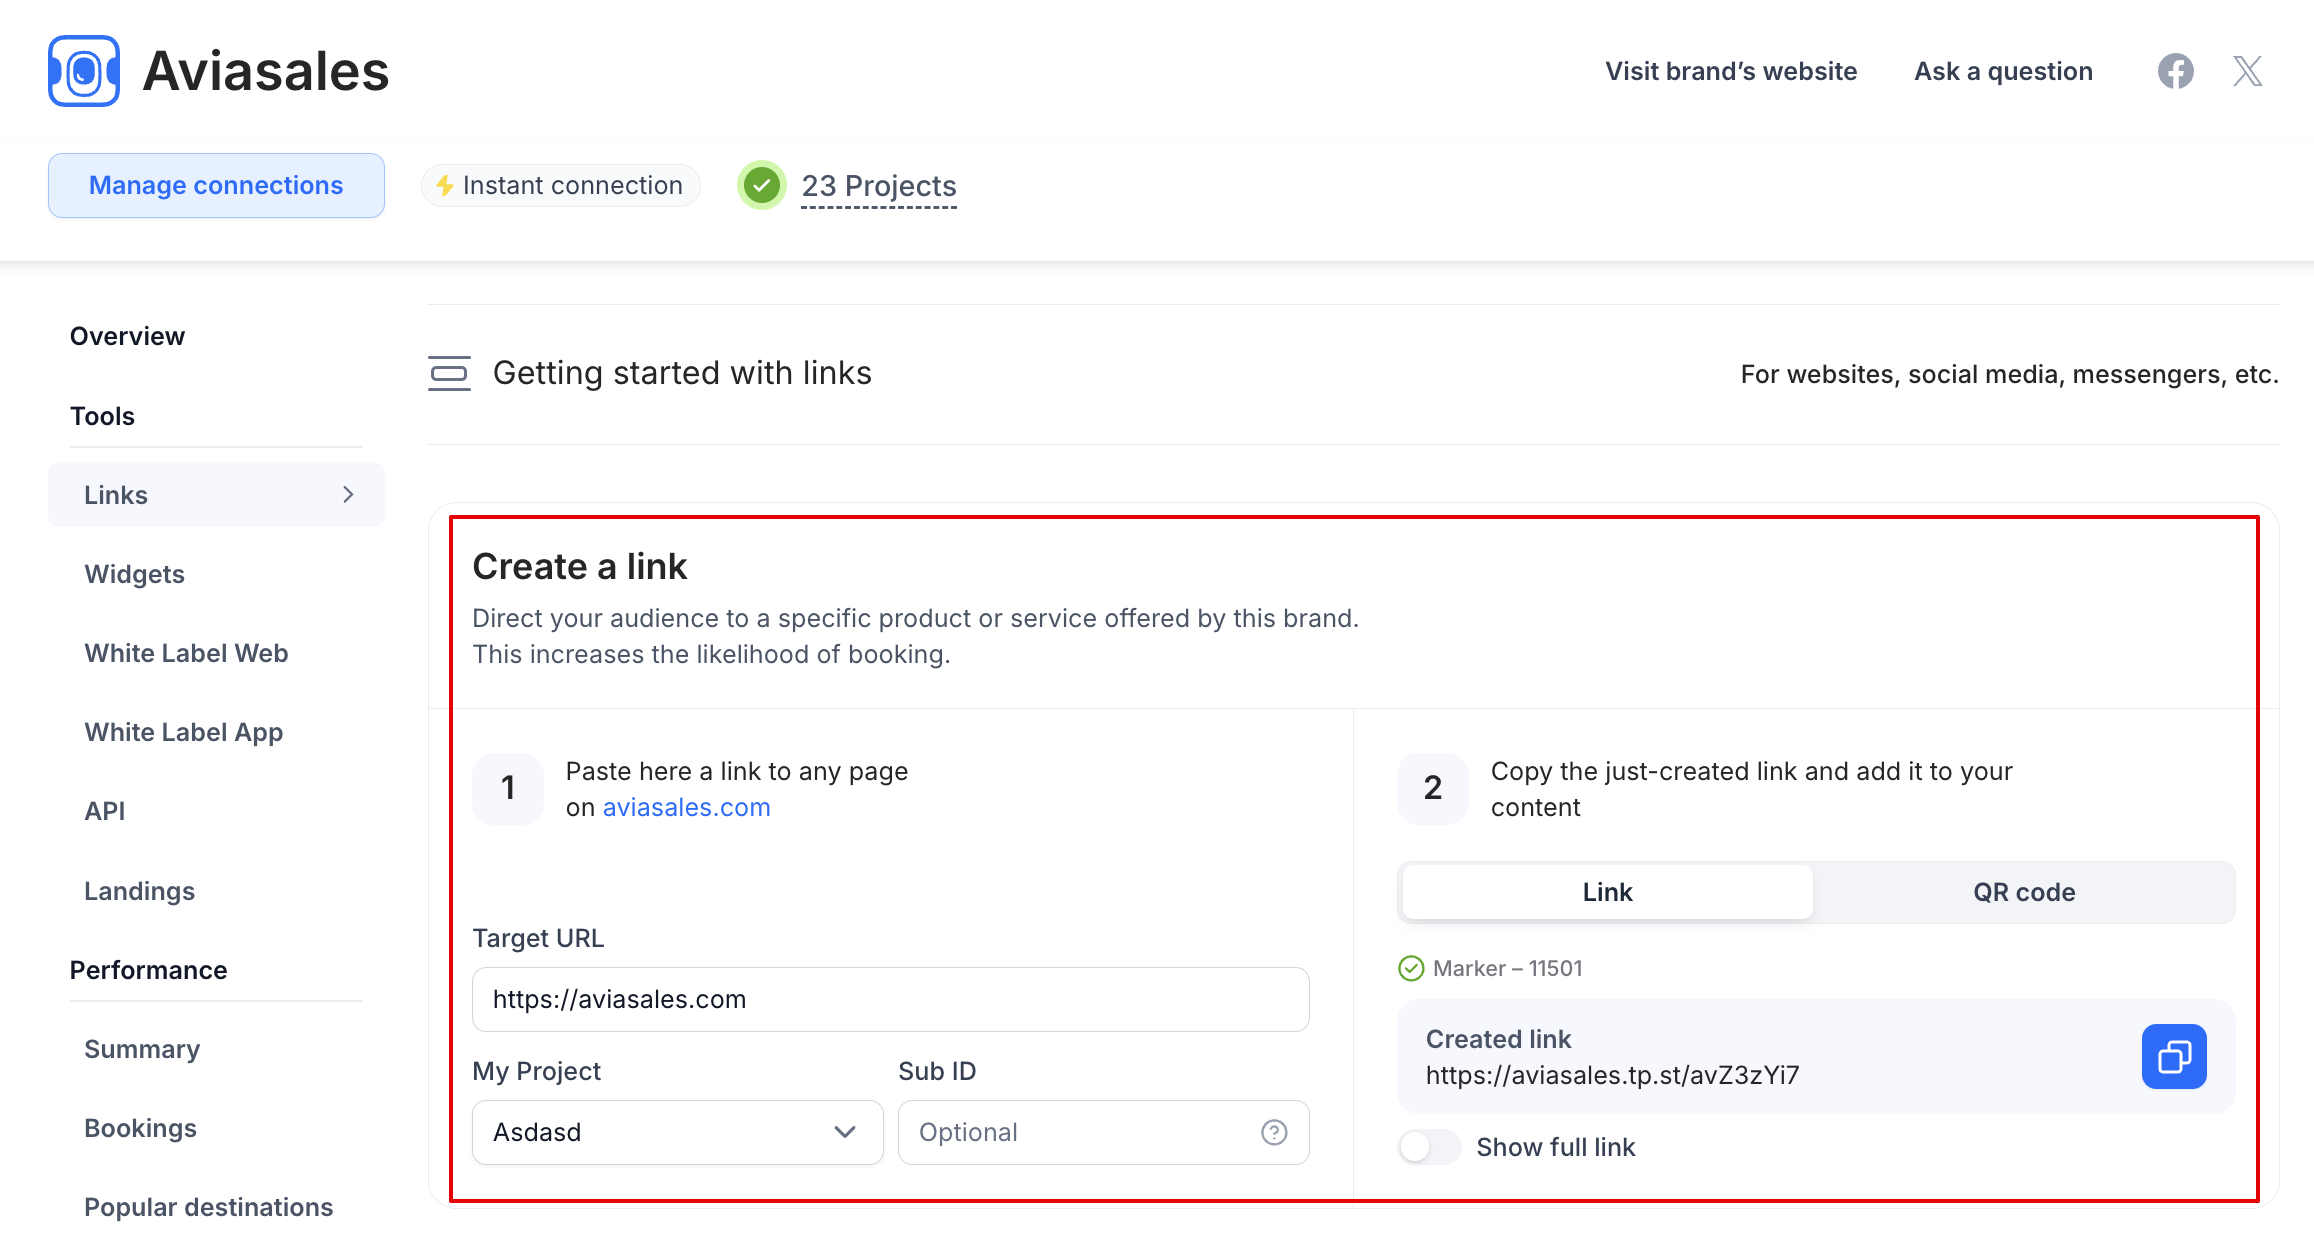Screen dimensions: 2314x1248
Task: Click the Create a link heading
Action: click(x=580, y=566)
